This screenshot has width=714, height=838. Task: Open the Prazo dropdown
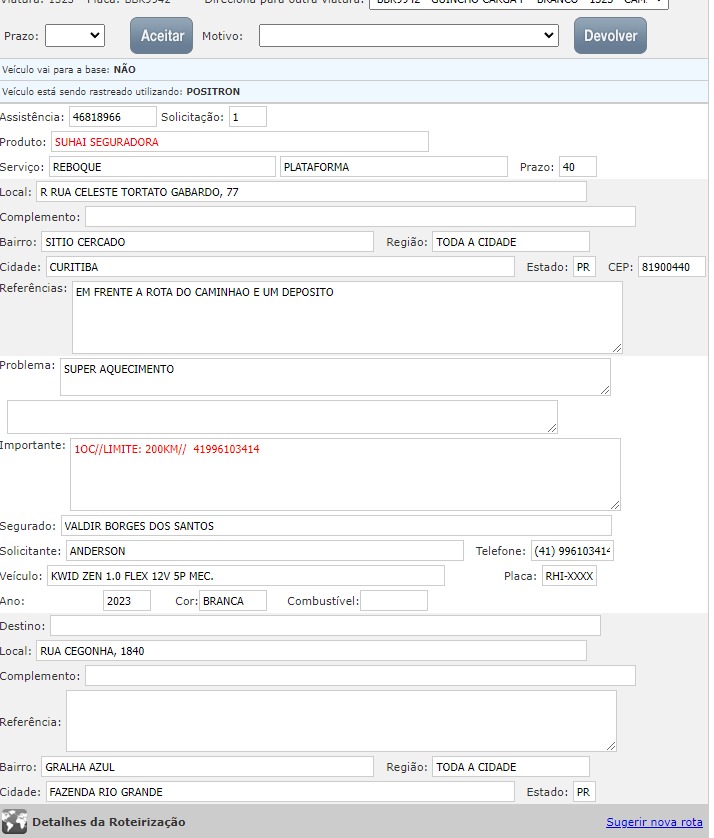[x=75, y=36]
